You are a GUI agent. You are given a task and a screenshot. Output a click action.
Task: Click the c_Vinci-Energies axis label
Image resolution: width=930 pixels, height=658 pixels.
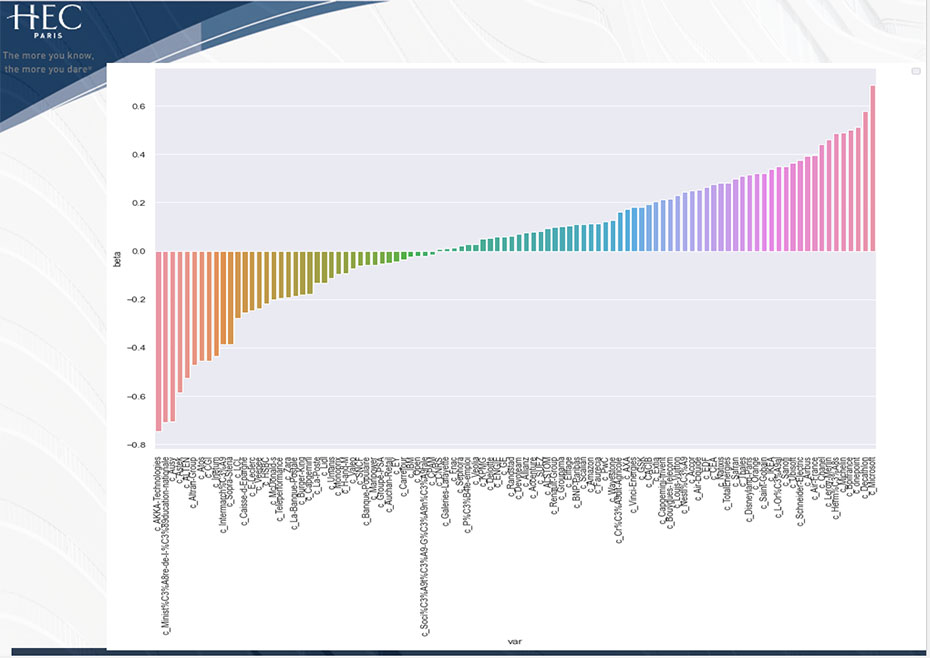(x=633, y=483)
